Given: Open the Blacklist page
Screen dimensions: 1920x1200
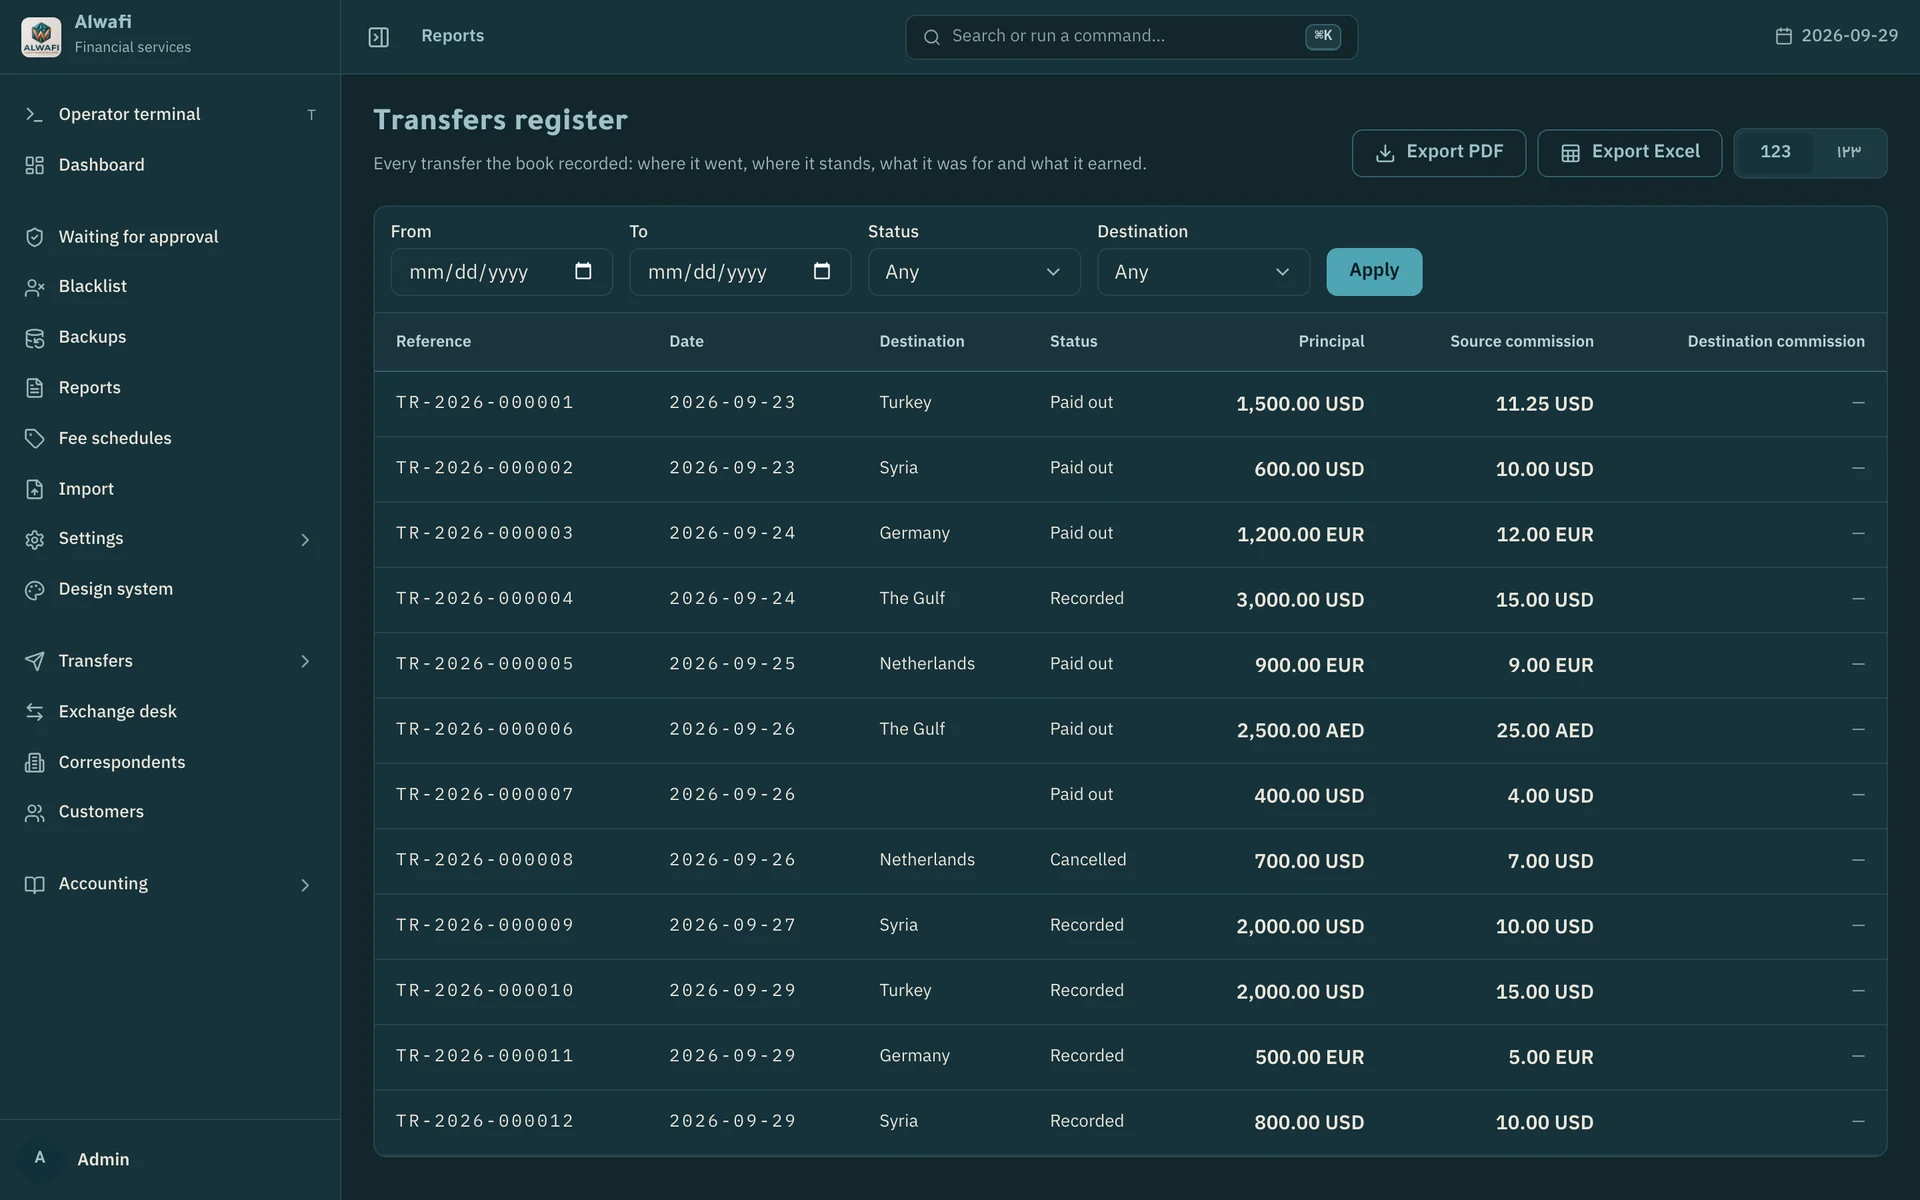Looking at the screenshot, I should point(170,287).
